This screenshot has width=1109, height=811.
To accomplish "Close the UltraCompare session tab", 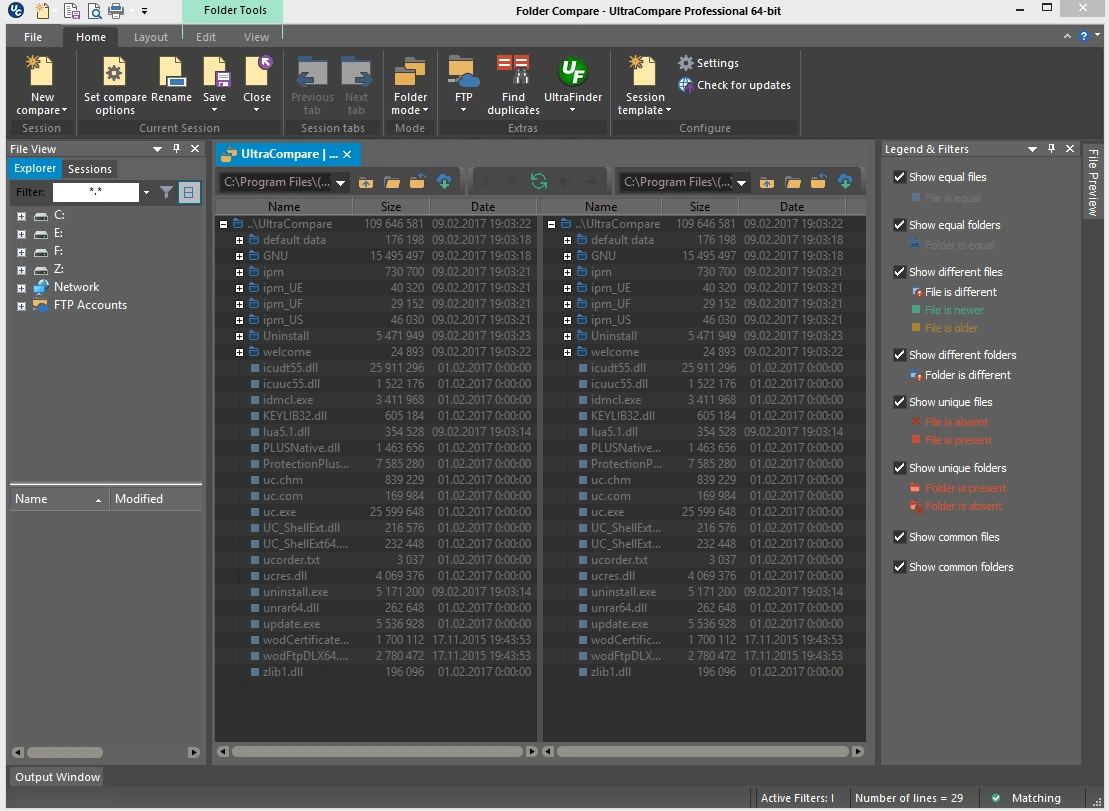I will click(347, 154).
